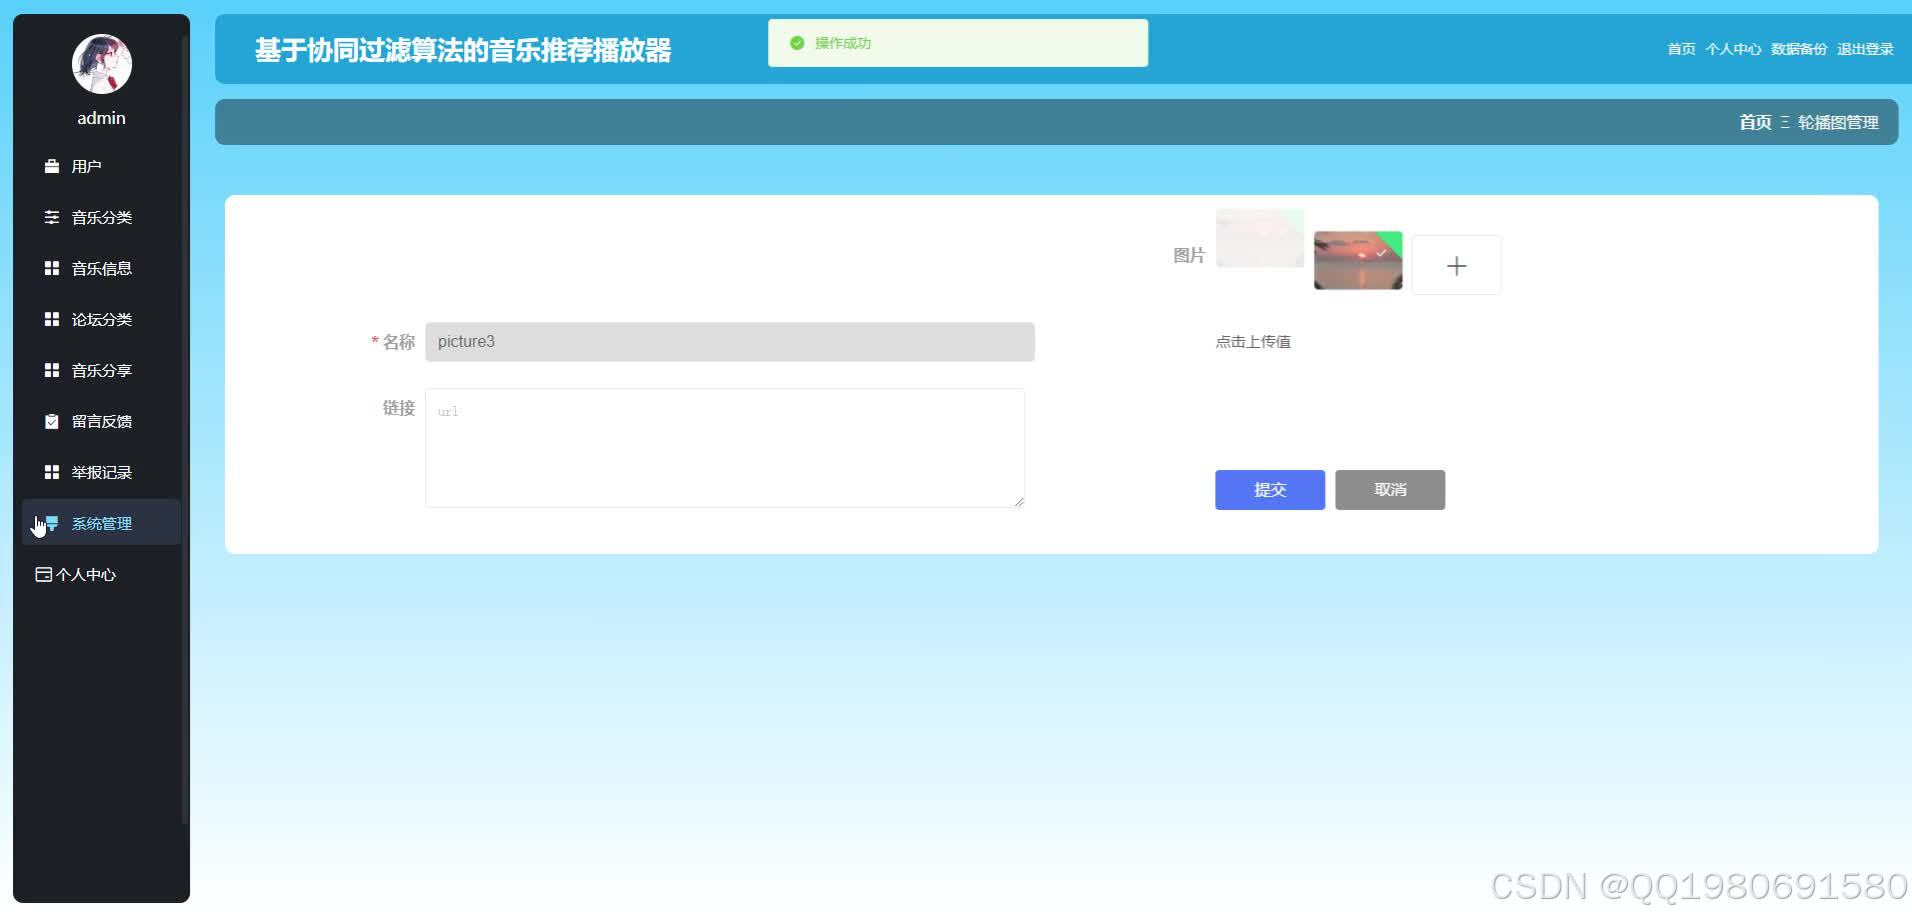Select the 音乐分享 sidebar icon
This screenshot has width=1912, height=918.
pyautogui.click(x=51, y=370)
